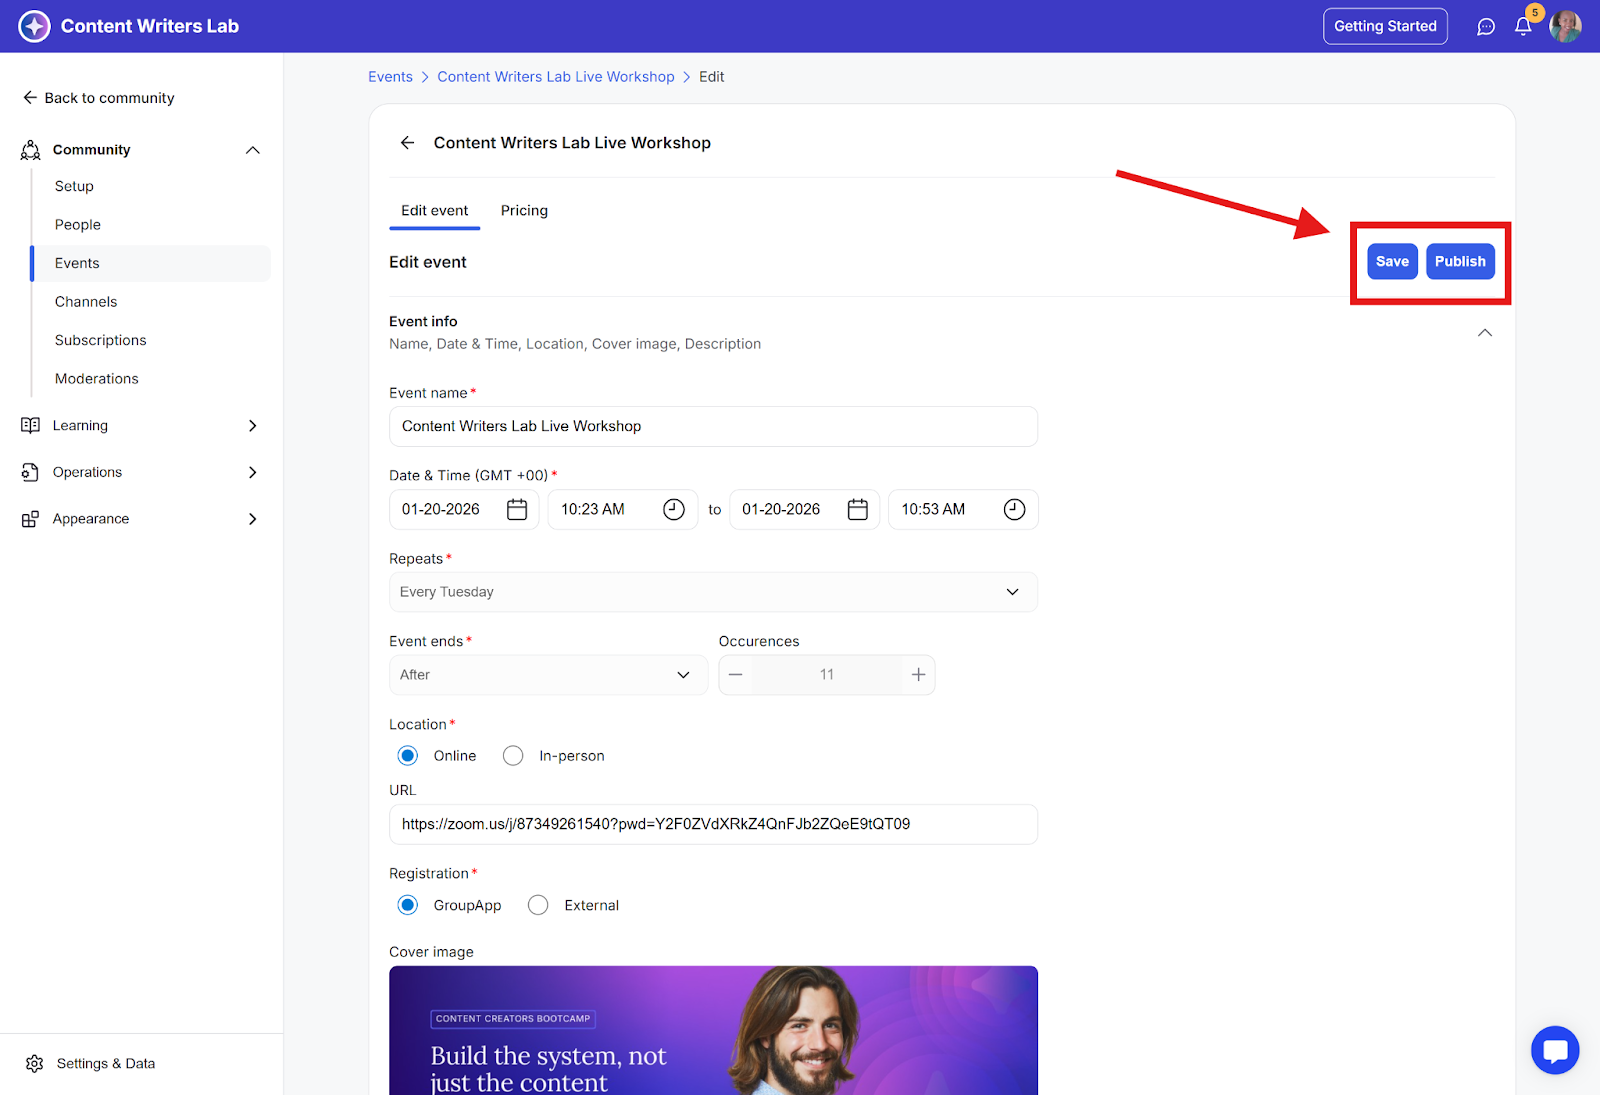Click the back arrow beside event title
1600x1095 pixels.
pos(407,143)
